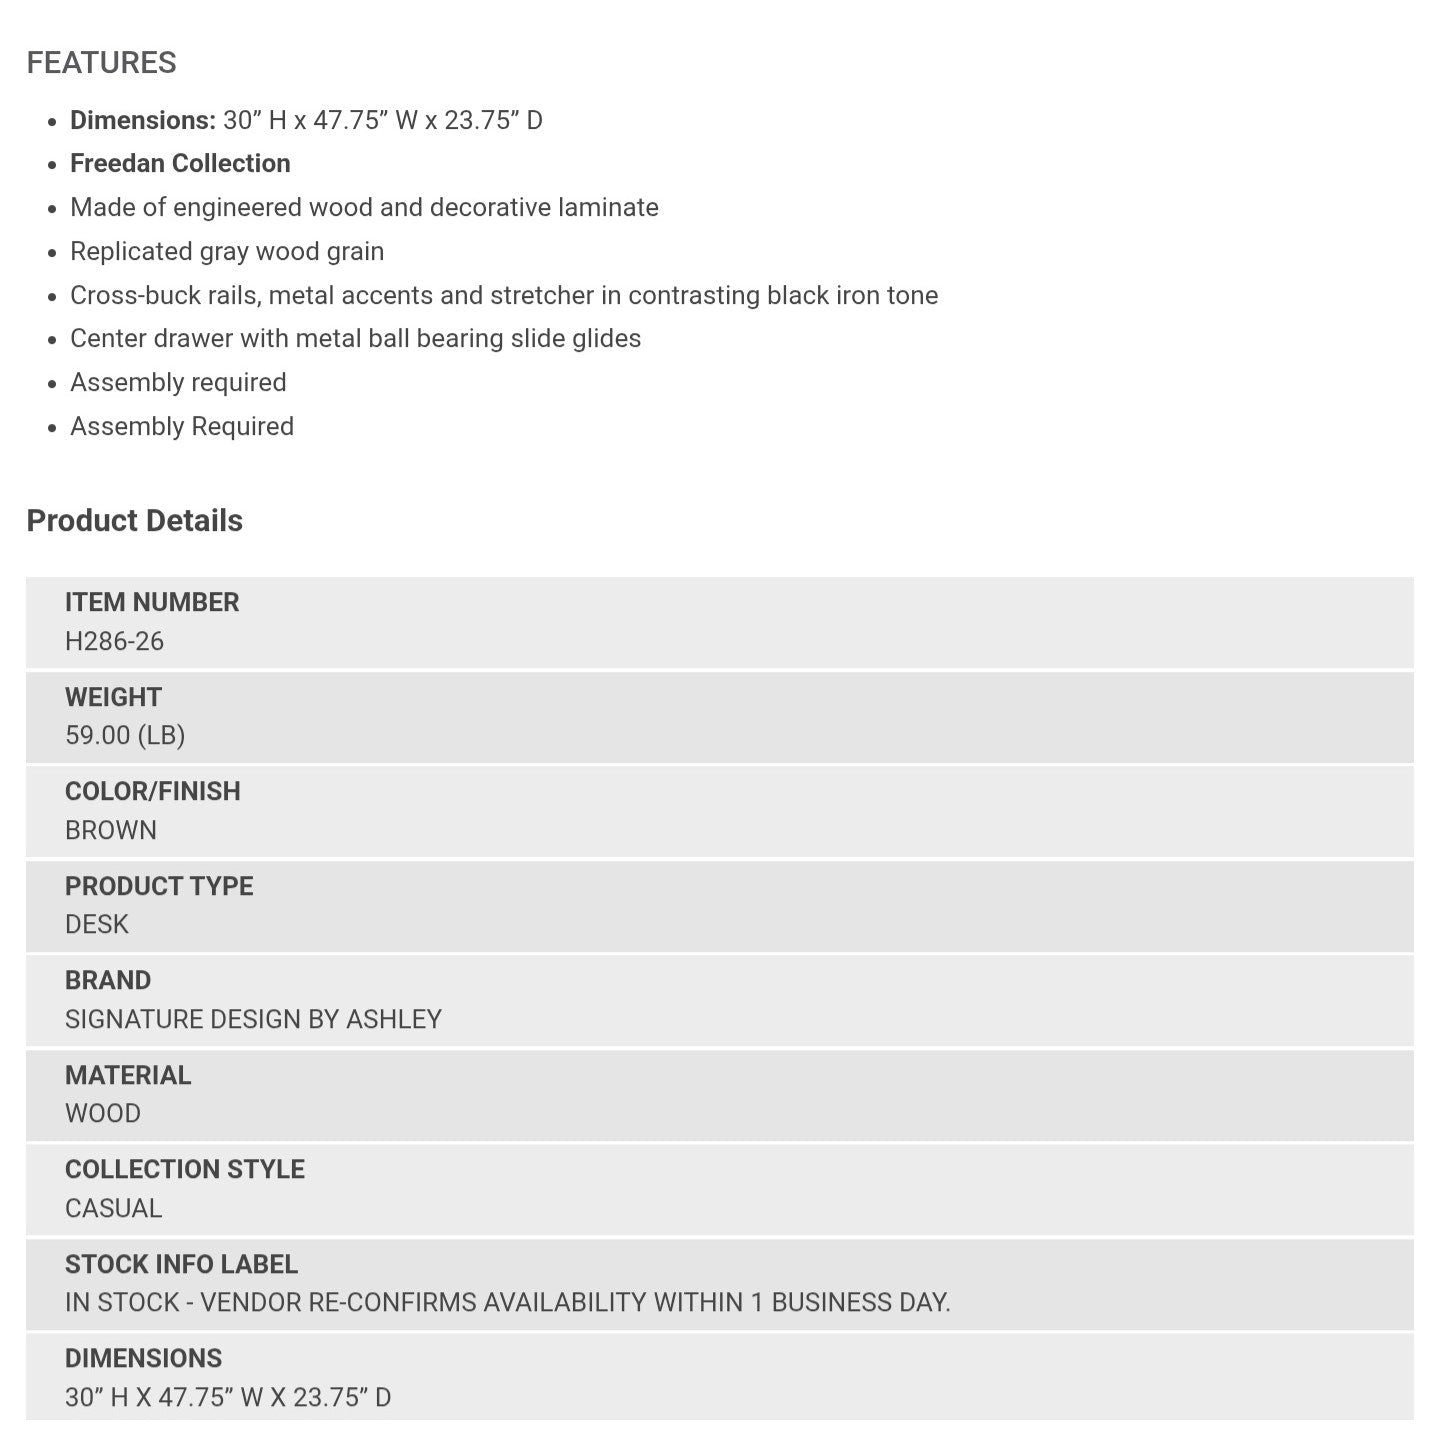Image resolution: width=1440 pixels, height=1440 pixels.
Task: Click the lowercase 'Assembly required' bullet
Action: (178, 382)
